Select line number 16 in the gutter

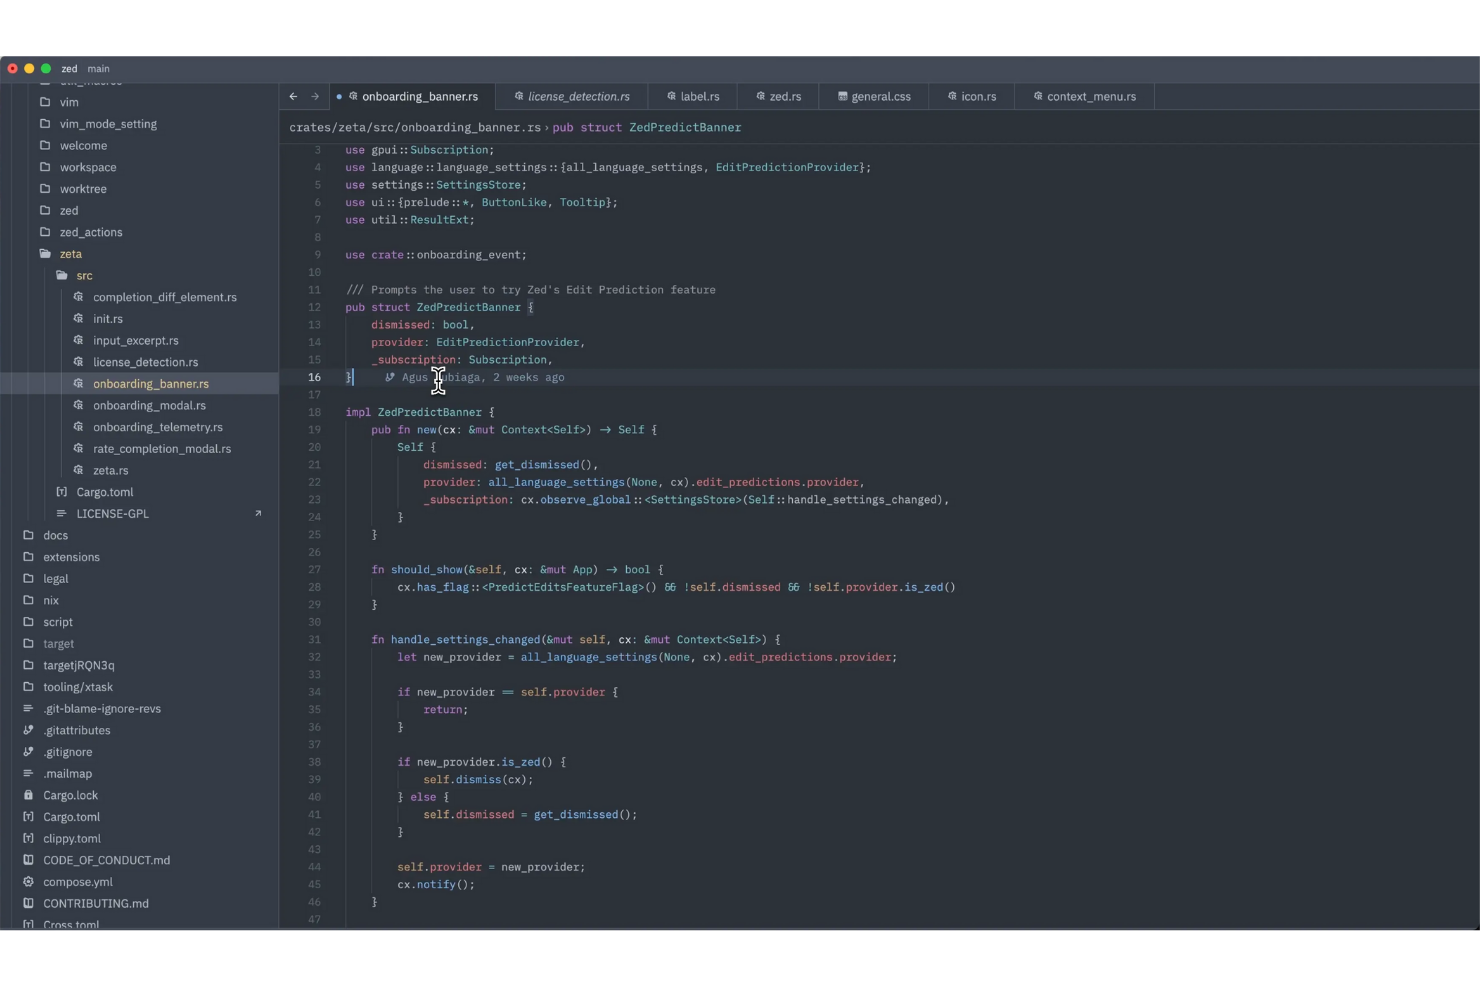click(x=314, y=377)
